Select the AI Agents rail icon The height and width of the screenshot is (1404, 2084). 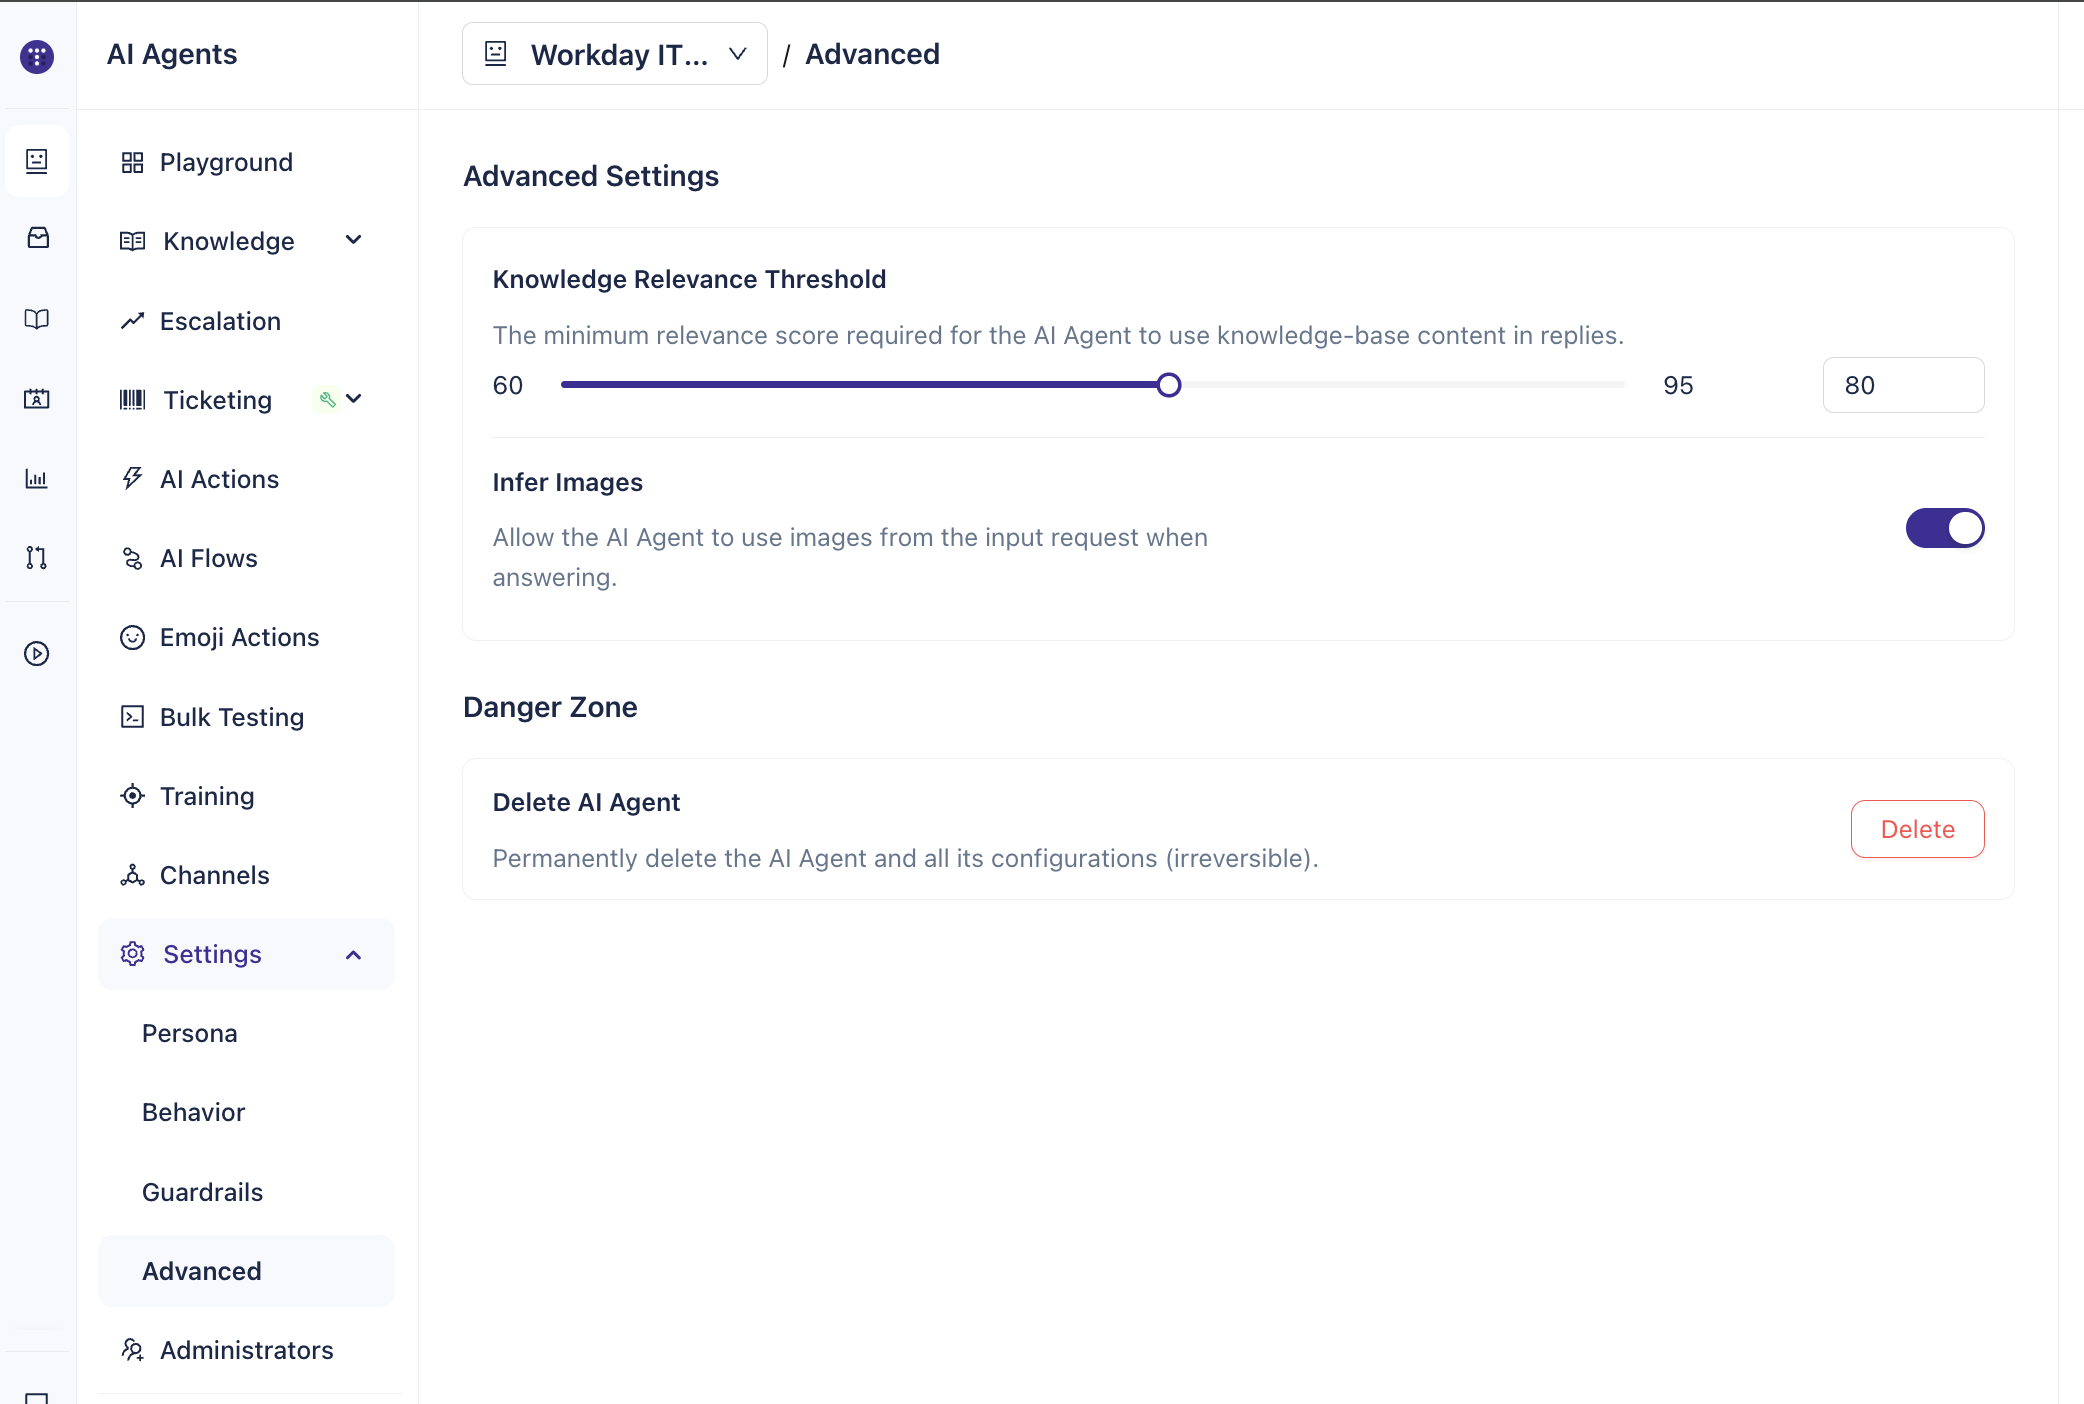tap(37, 161)
